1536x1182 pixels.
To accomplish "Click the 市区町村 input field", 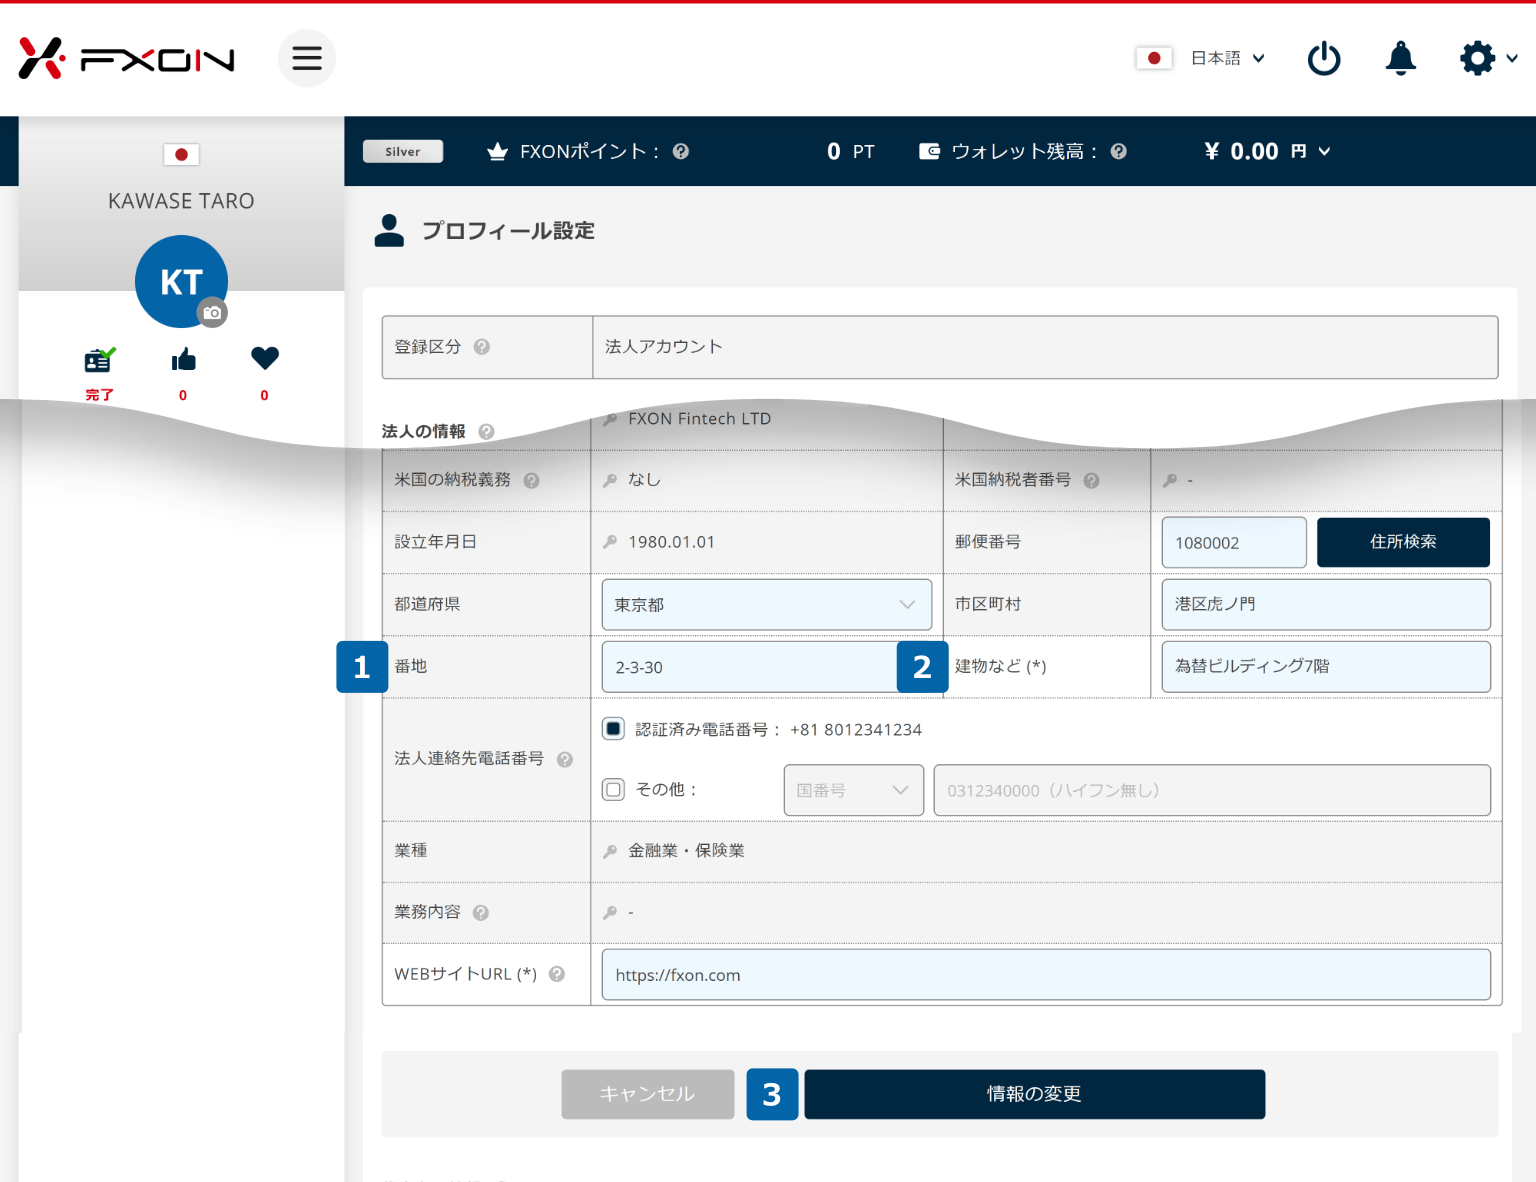I will click(x=1326, y=605).
